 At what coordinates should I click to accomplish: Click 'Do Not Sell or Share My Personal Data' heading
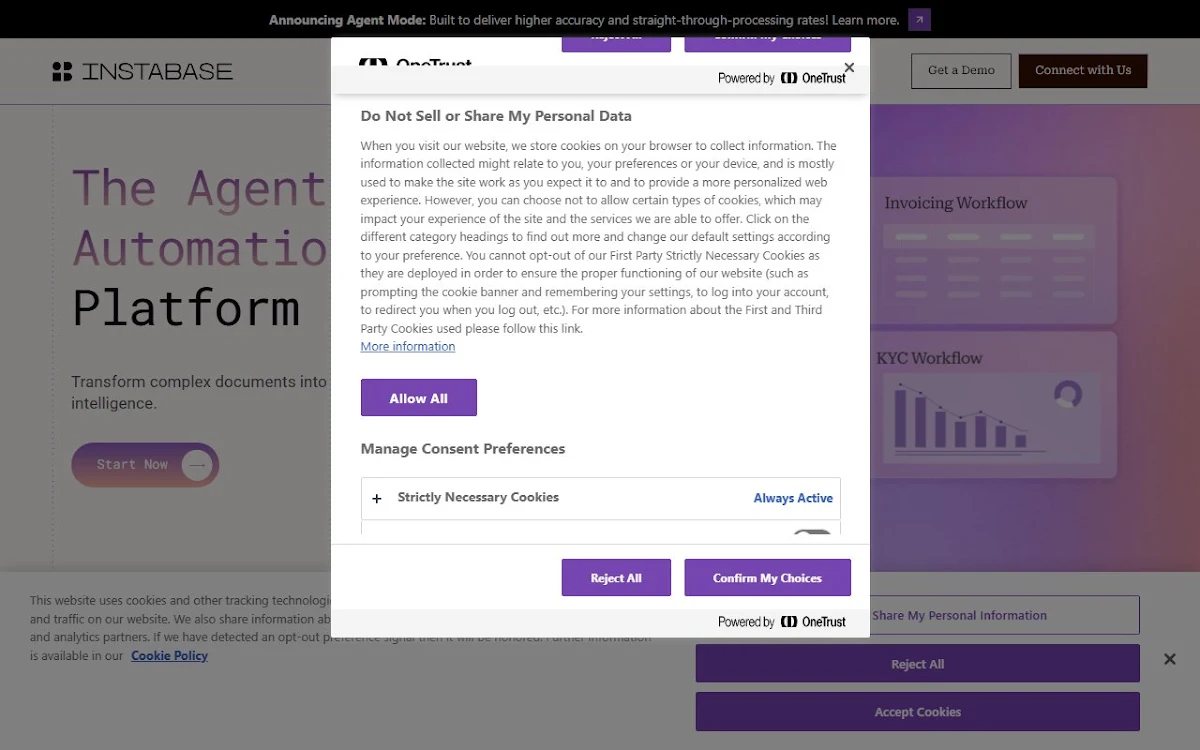pyautogui.click(x=496, y=116)
